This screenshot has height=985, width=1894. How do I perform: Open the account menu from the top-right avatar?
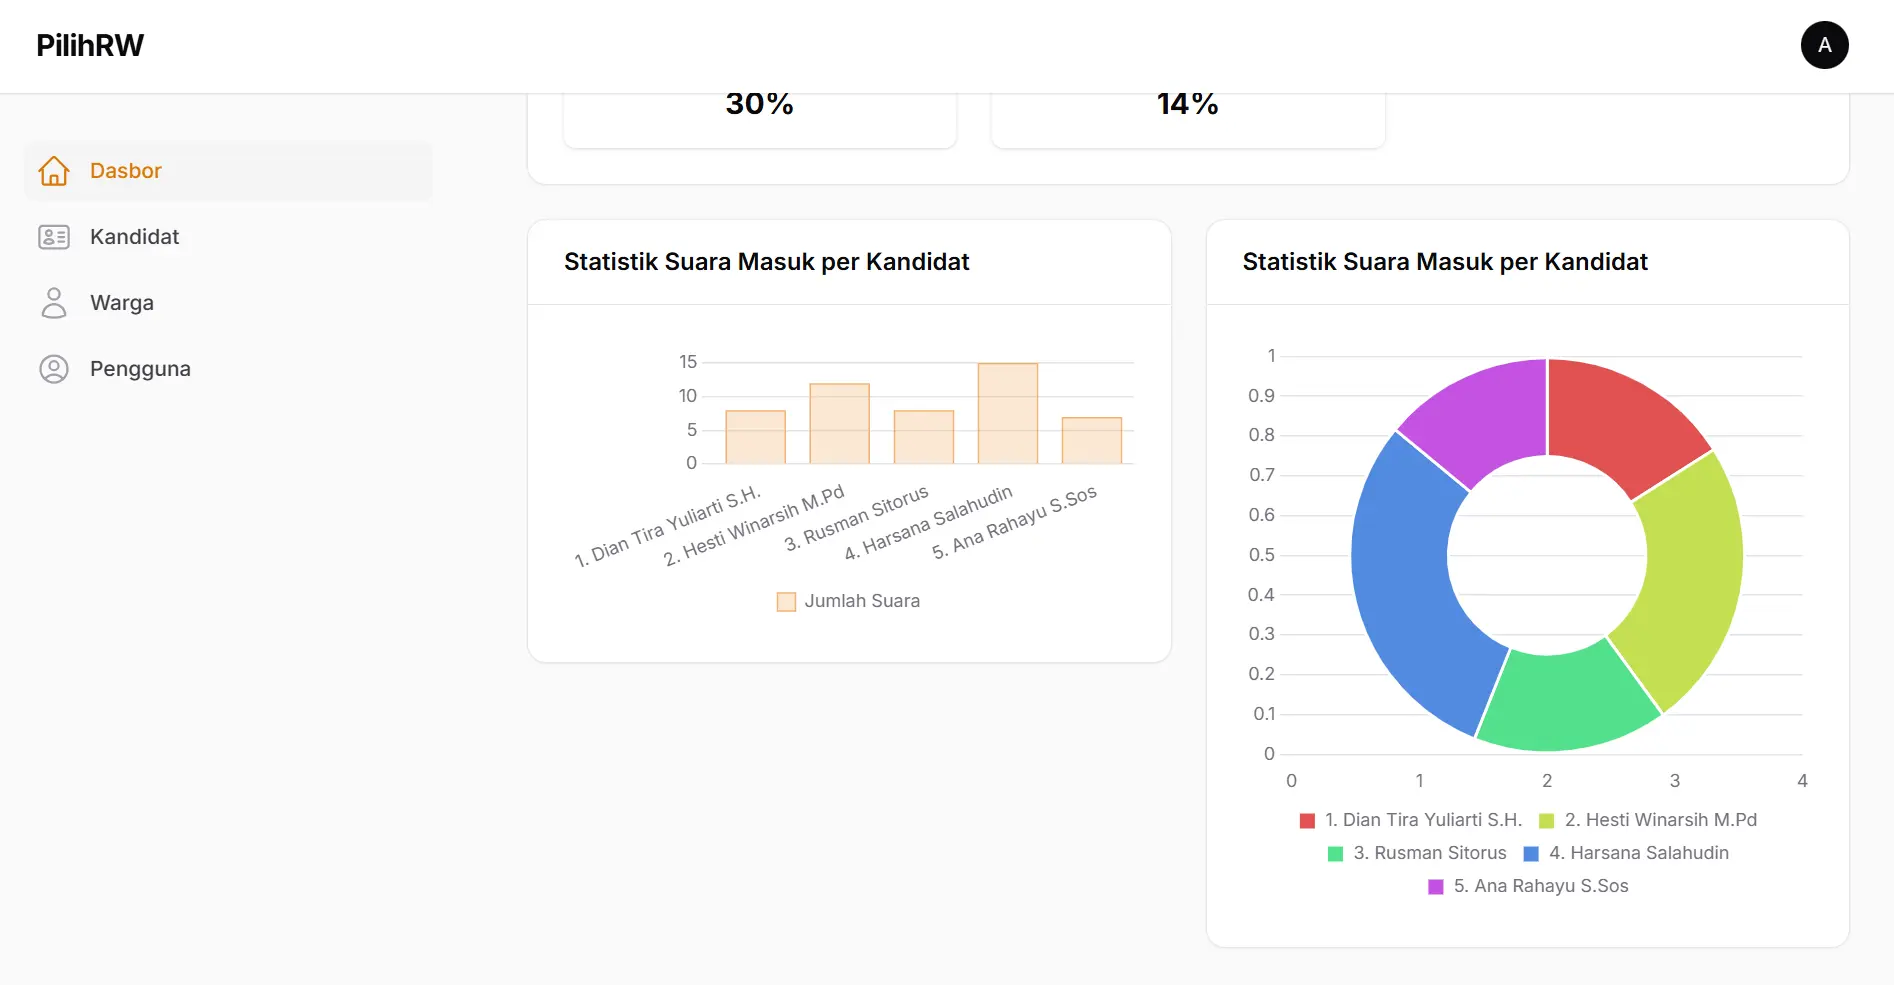tap(1824, 45)
